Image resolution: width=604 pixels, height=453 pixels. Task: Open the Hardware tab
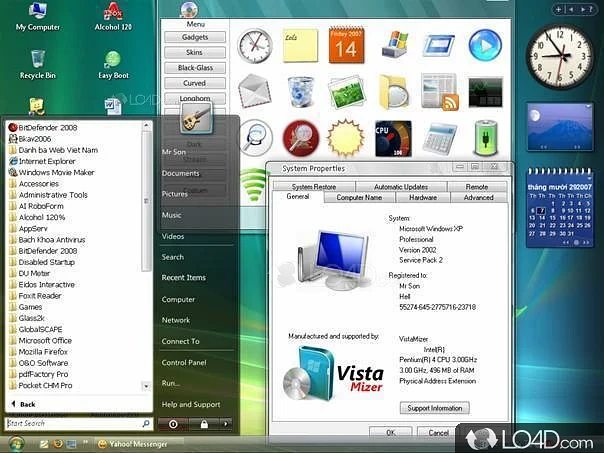coord(423,197)
